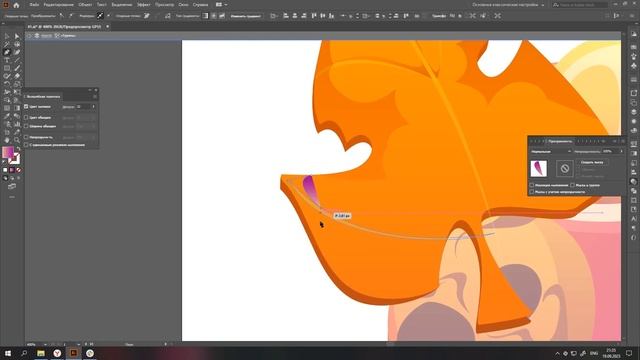The image size is (640, 360).
Task: Open Transparency panel icon in right dock
Action: point(633,182)
